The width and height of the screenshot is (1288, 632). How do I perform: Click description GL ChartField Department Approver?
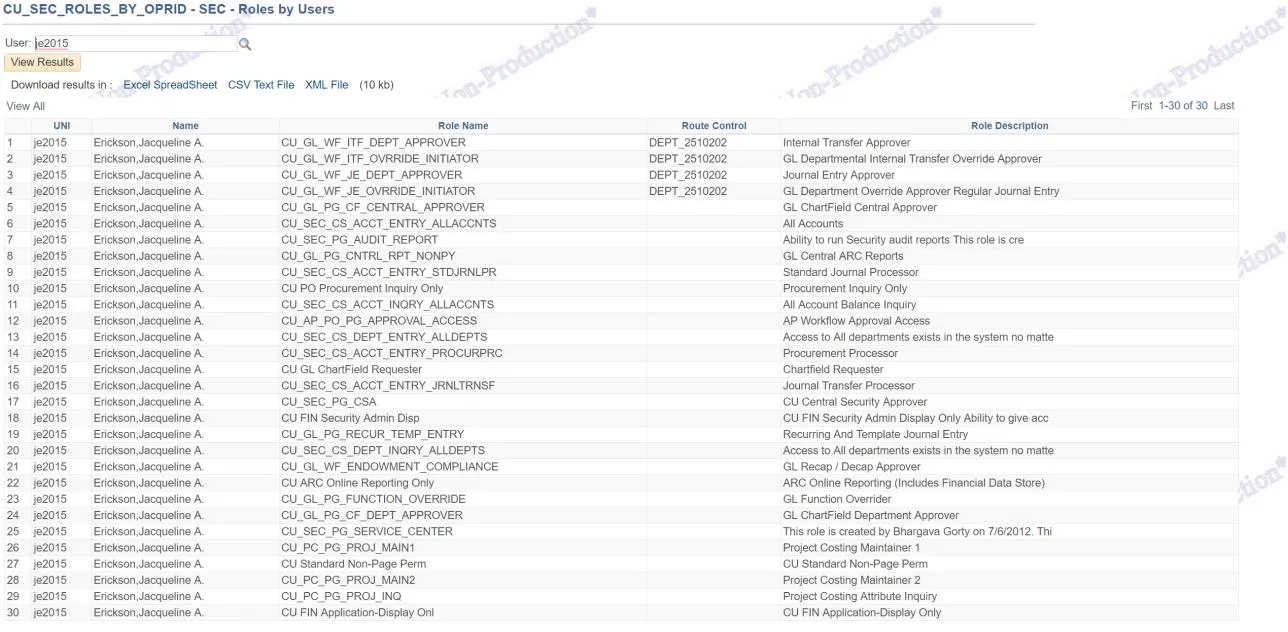(871, 515)
